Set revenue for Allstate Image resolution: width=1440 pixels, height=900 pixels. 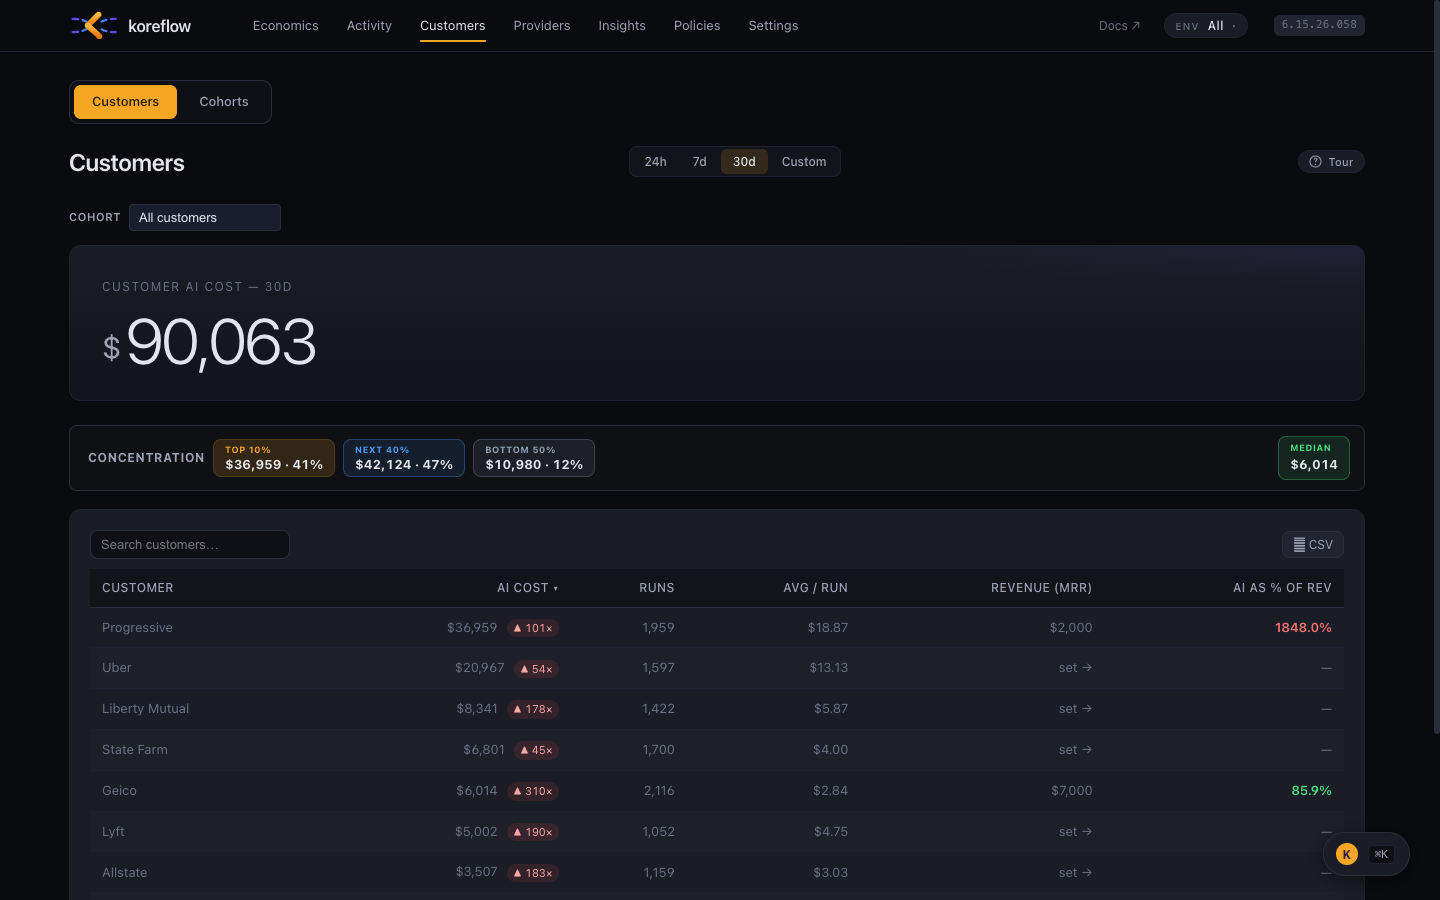click(x=1076, y=873)
